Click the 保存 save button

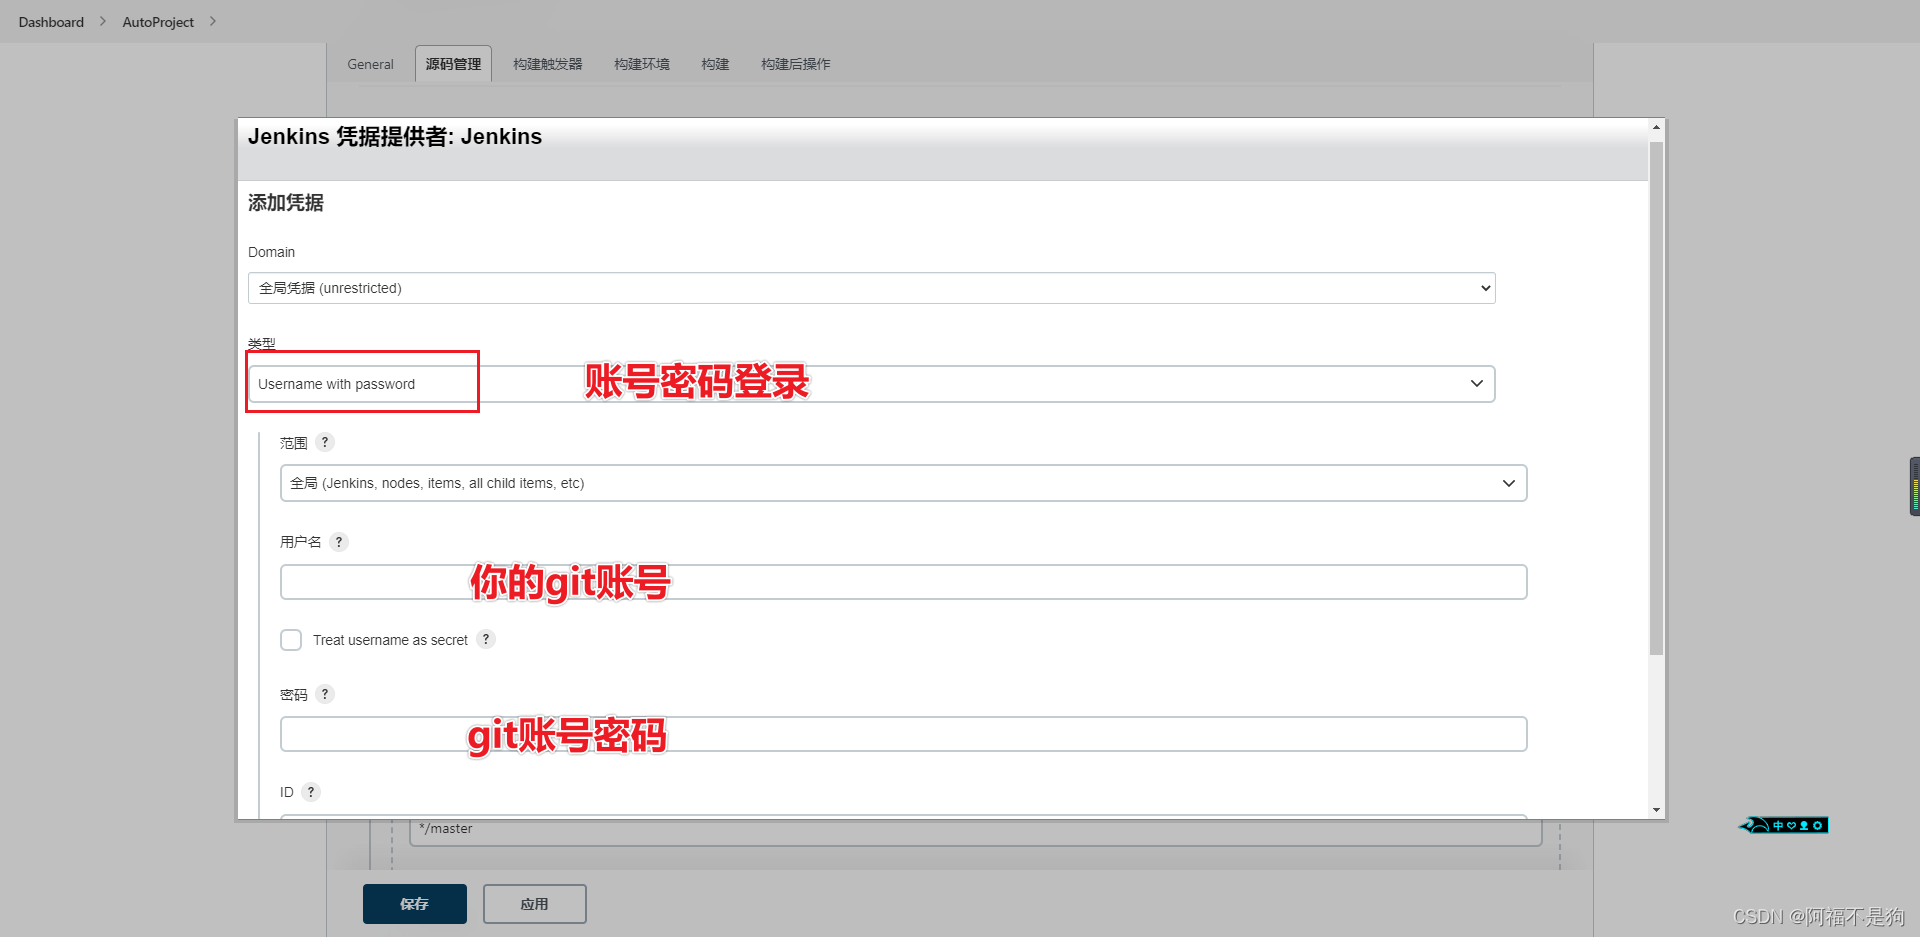coord(415,904)
